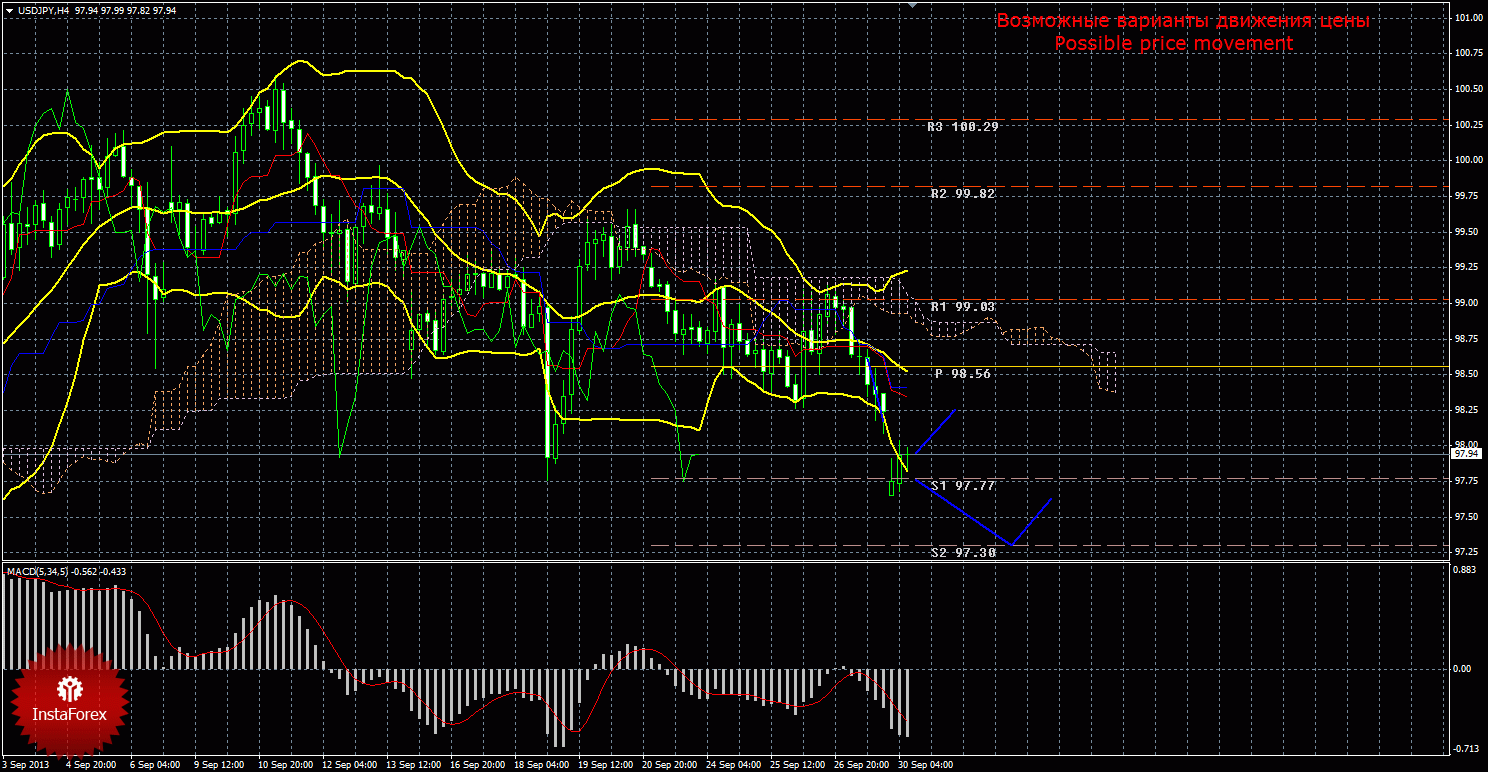
Task: Open the dropdown arrow beside USDJPY,H4
Action: (8, 10)
